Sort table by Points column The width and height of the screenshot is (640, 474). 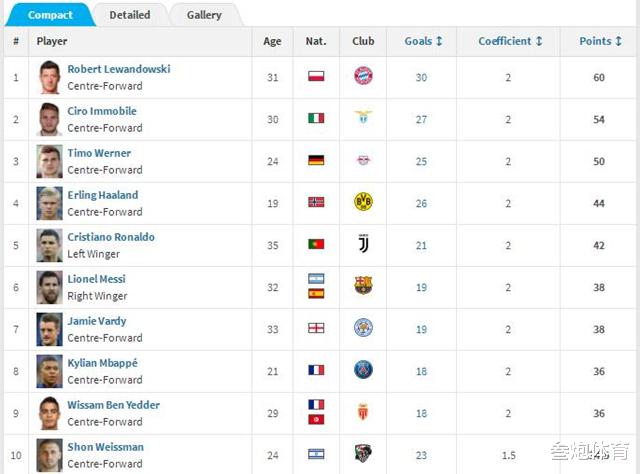[x=600, y=41]
